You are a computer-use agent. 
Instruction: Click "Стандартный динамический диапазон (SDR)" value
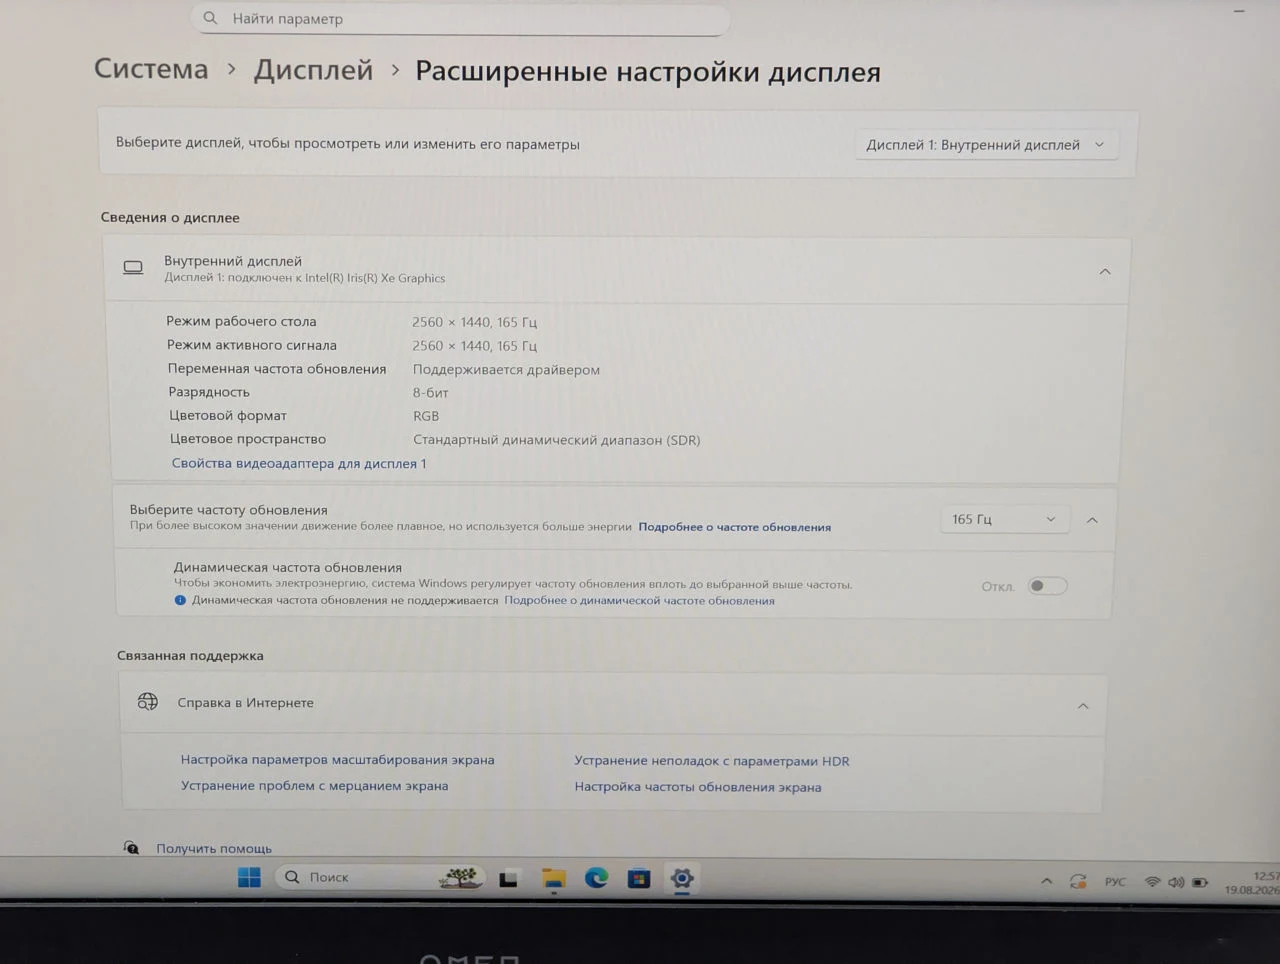pyautogui.click(x=556, y=440)
